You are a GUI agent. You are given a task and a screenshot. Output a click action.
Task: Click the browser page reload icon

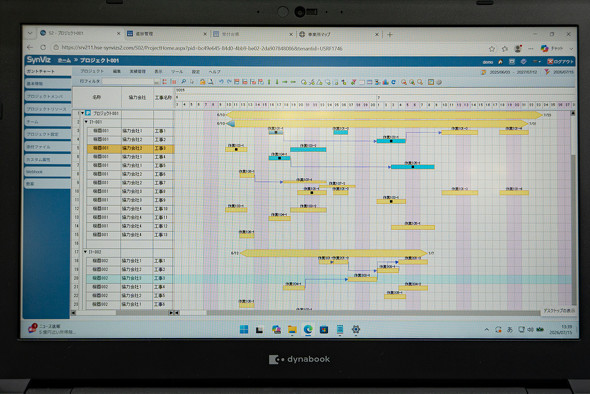click(x=43, y=48)
